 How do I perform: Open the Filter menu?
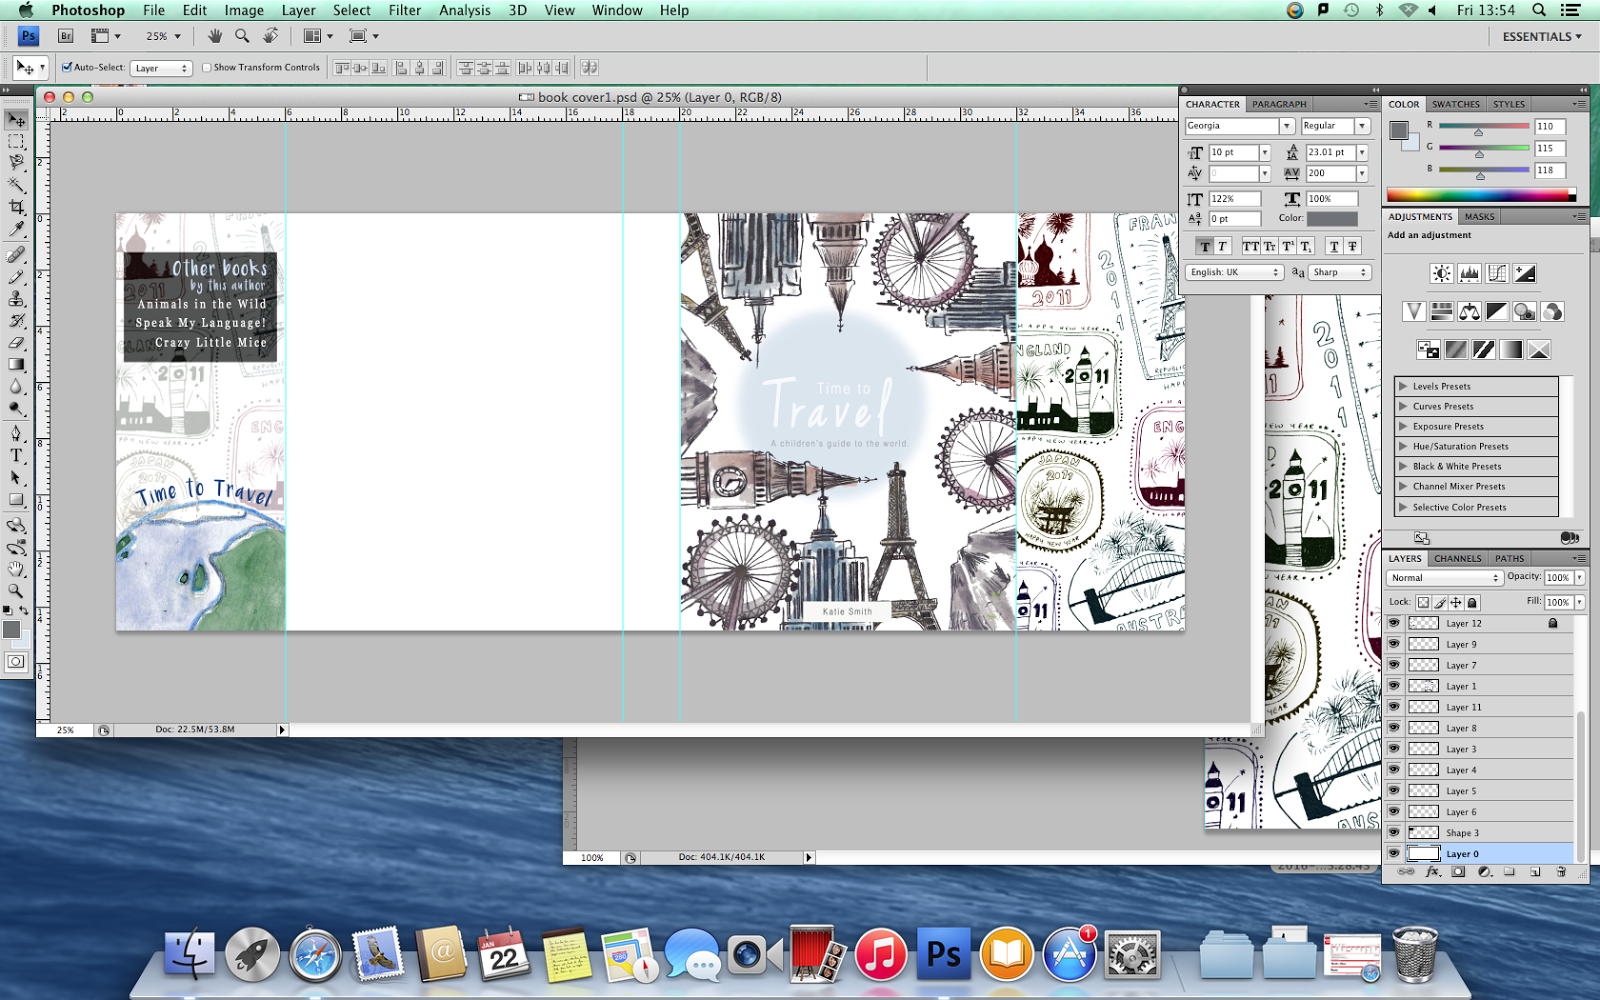pos(404,10)
